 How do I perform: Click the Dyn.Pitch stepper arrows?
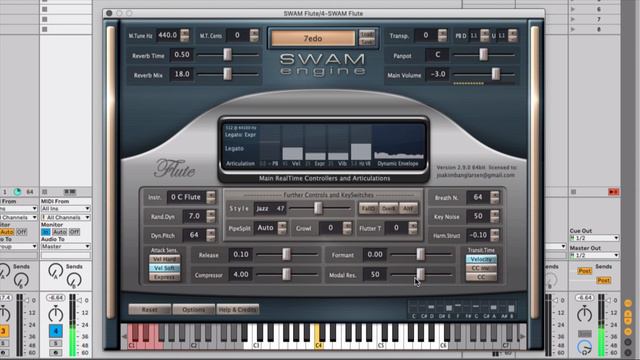point(211,235)
